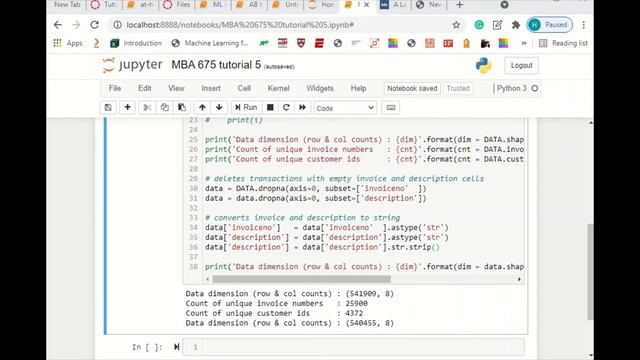The width and height of the screenshot is (640, 360).
Task: Expand hidden bookmarks with double chevron
Action: tap(524, 43)
